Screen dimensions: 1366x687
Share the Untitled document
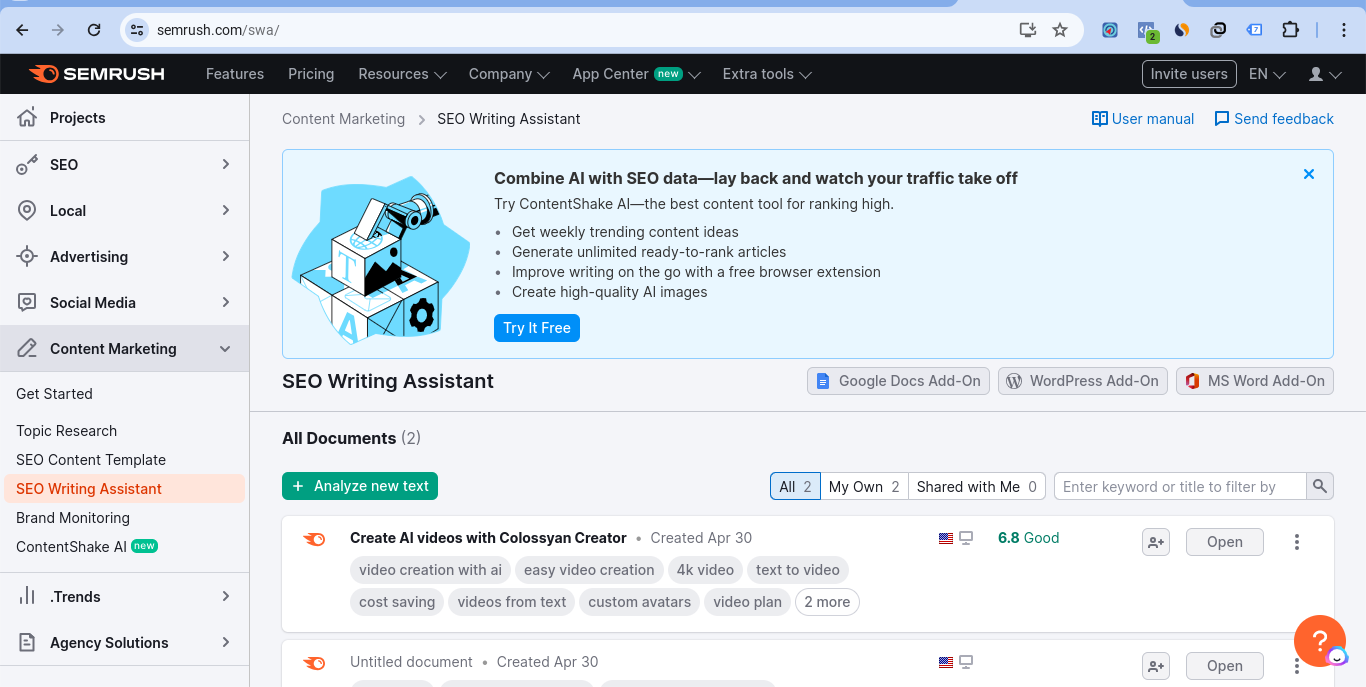click(1156, 666)
